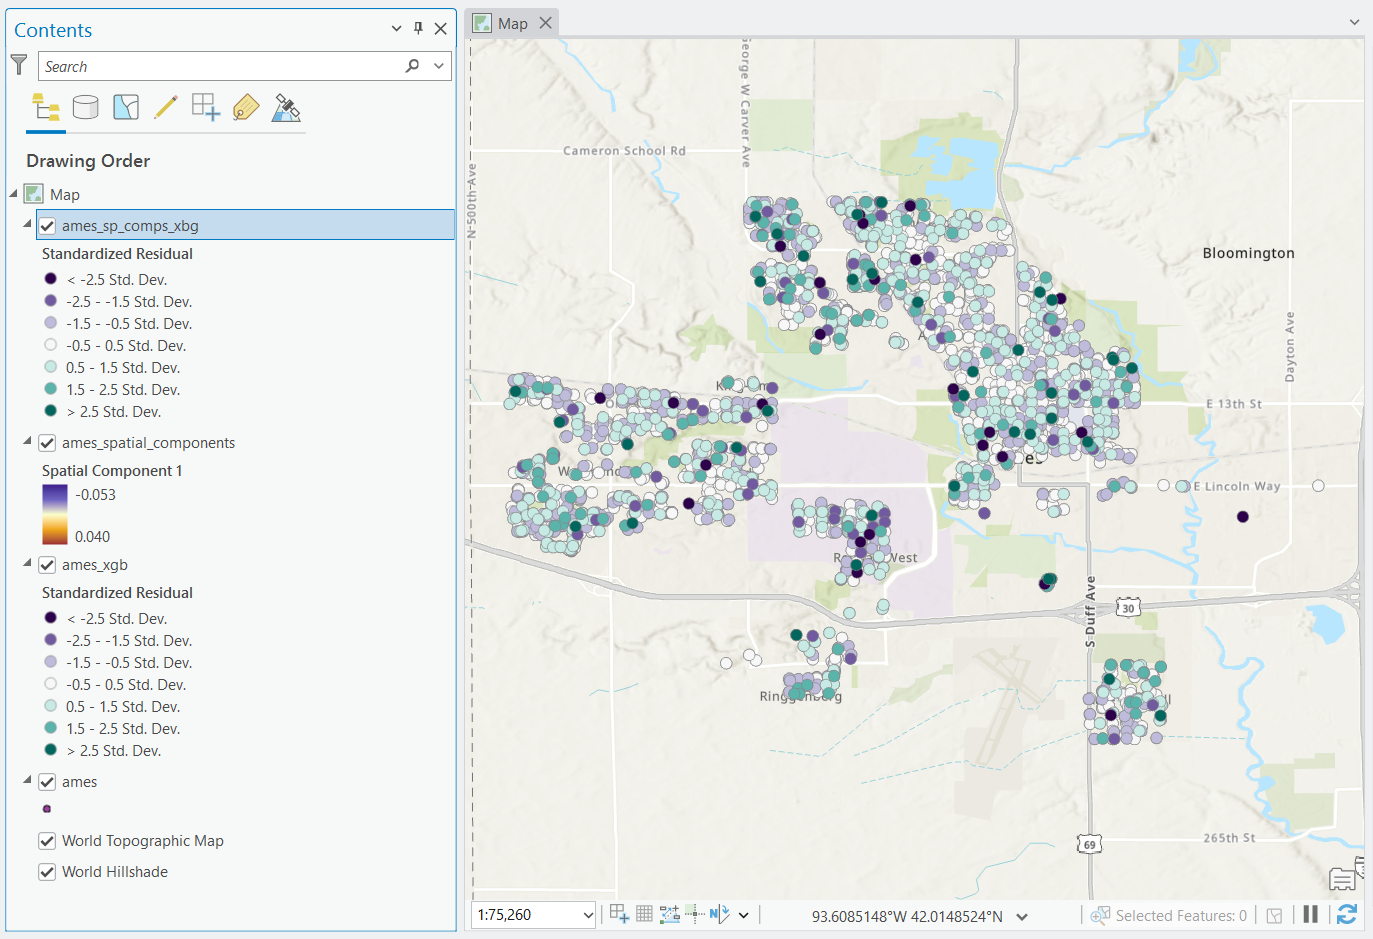The height and width of the screenshot is (939, 1373).
Task: Click the List By Labeling tag icon
Action: [245, 107]
